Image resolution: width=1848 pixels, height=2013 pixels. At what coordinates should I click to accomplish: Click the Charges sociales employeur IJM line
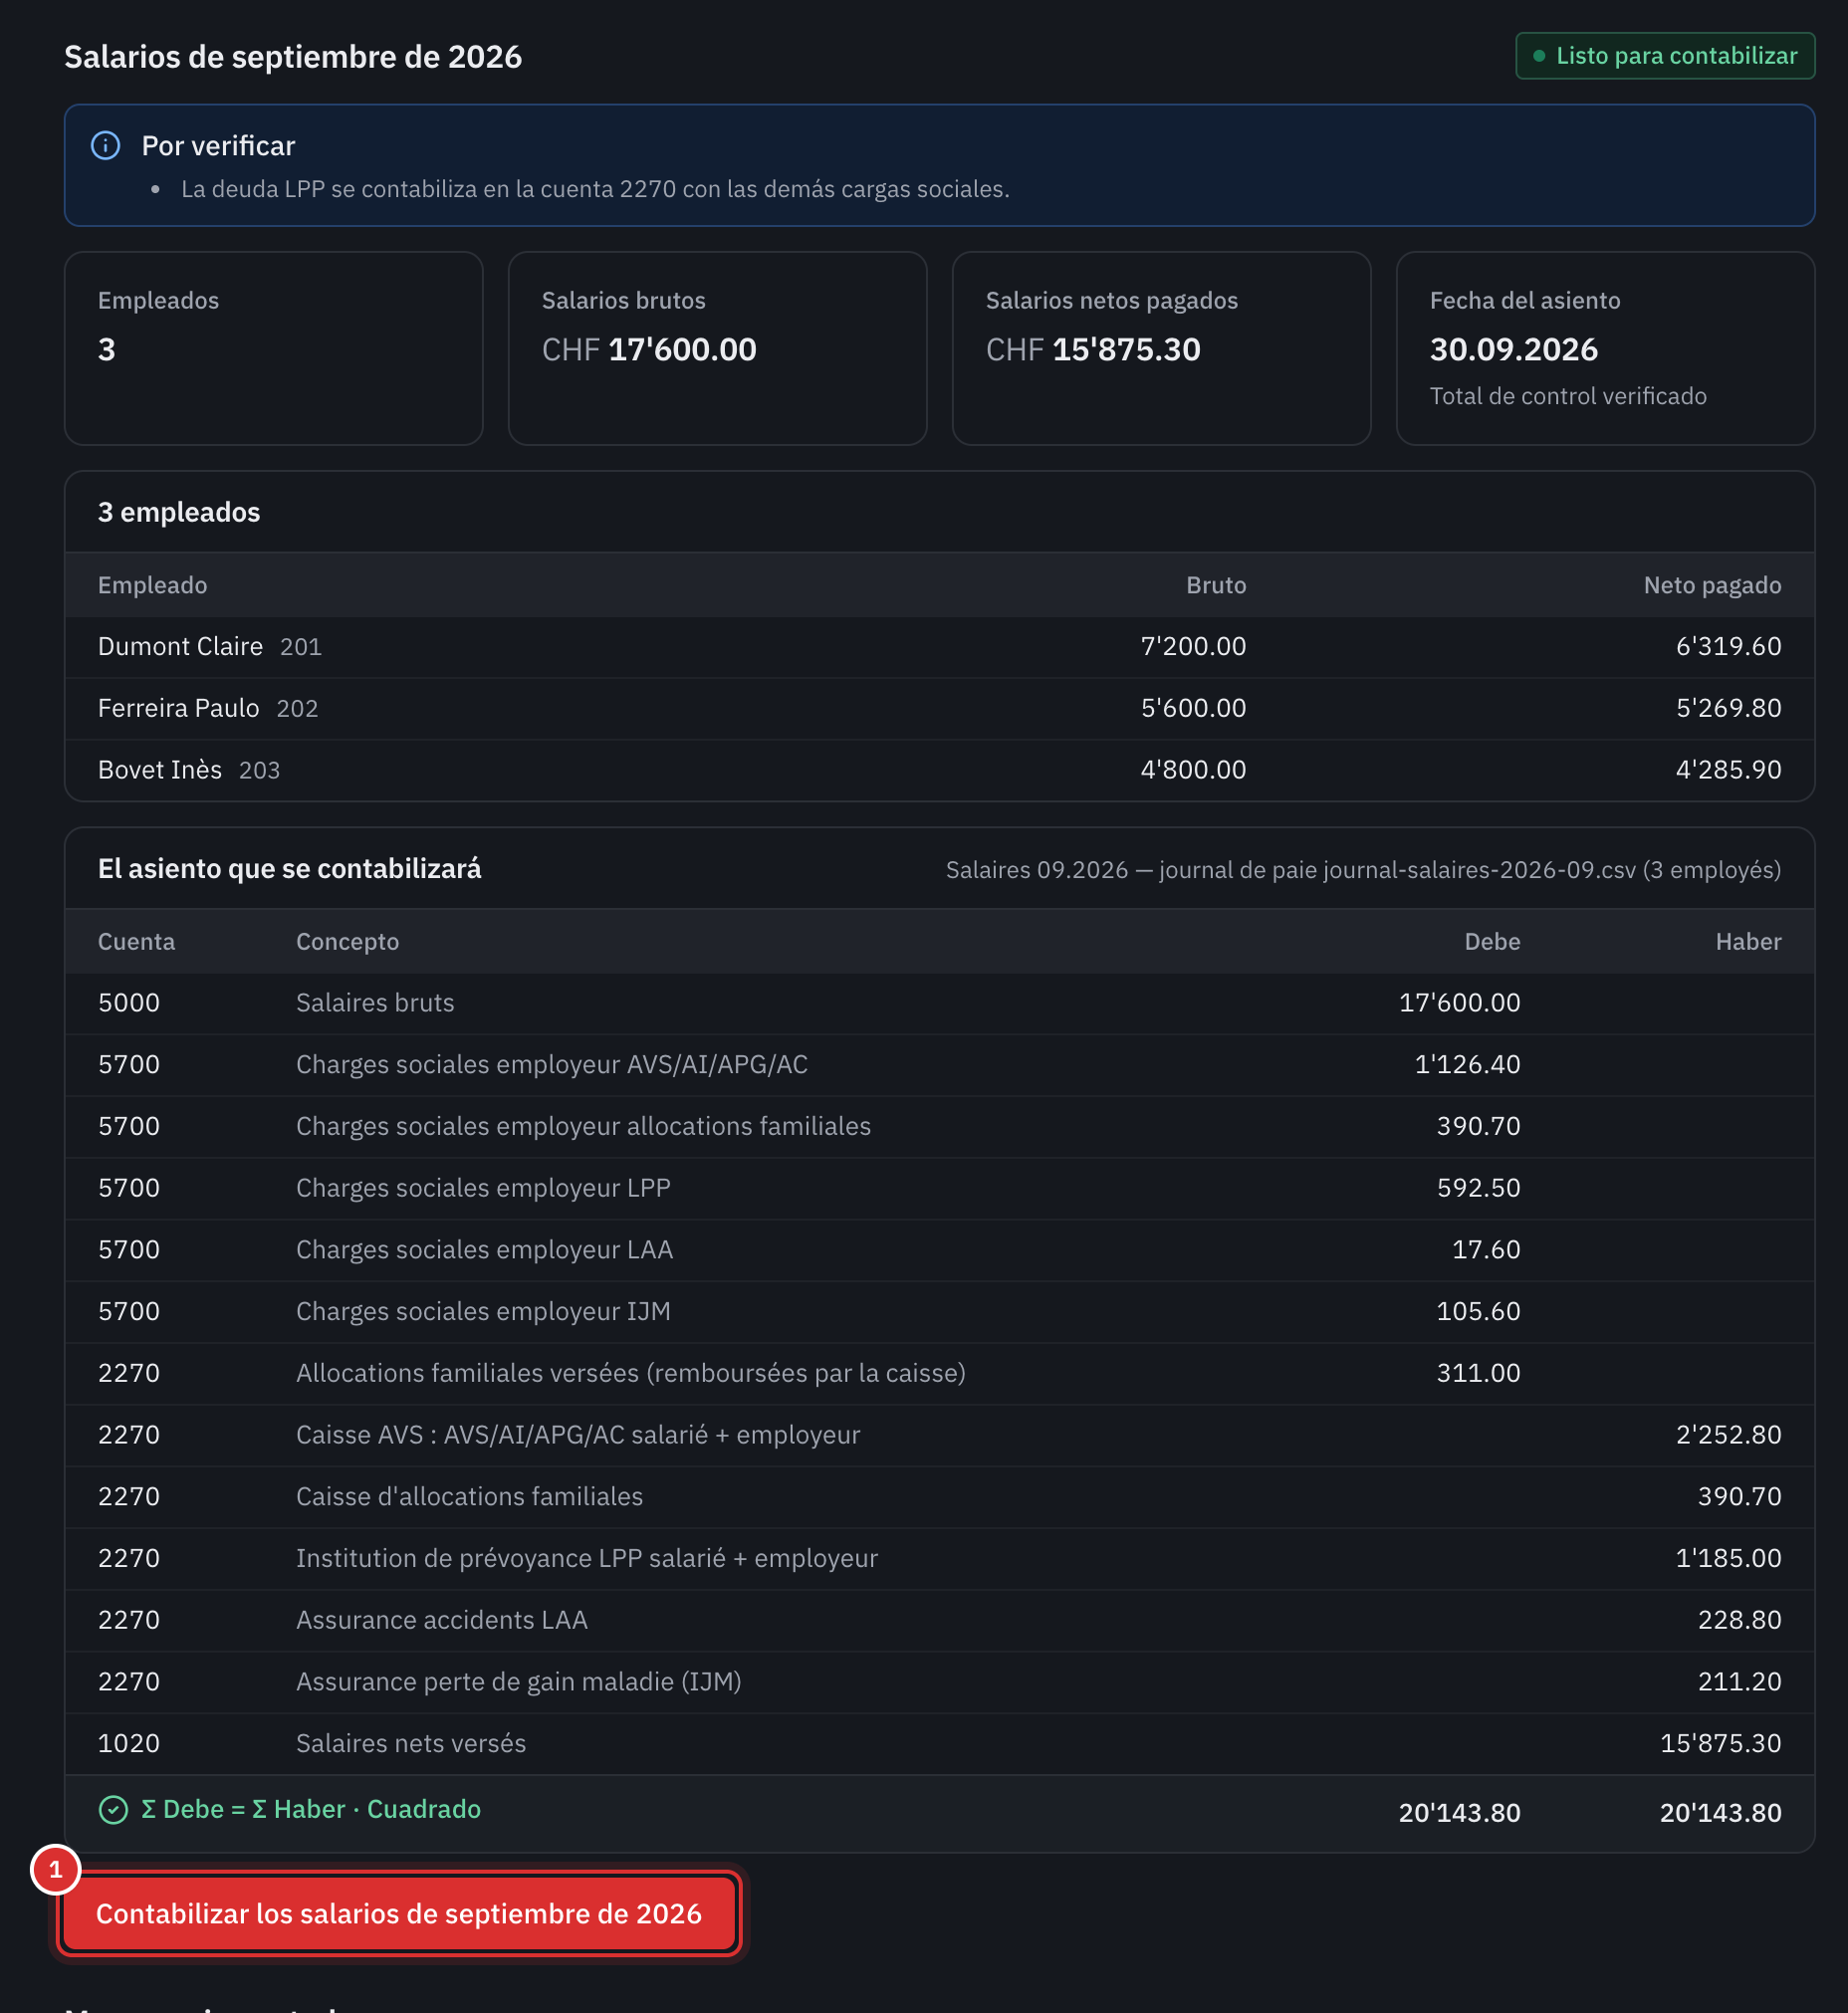click(939, 1312)
